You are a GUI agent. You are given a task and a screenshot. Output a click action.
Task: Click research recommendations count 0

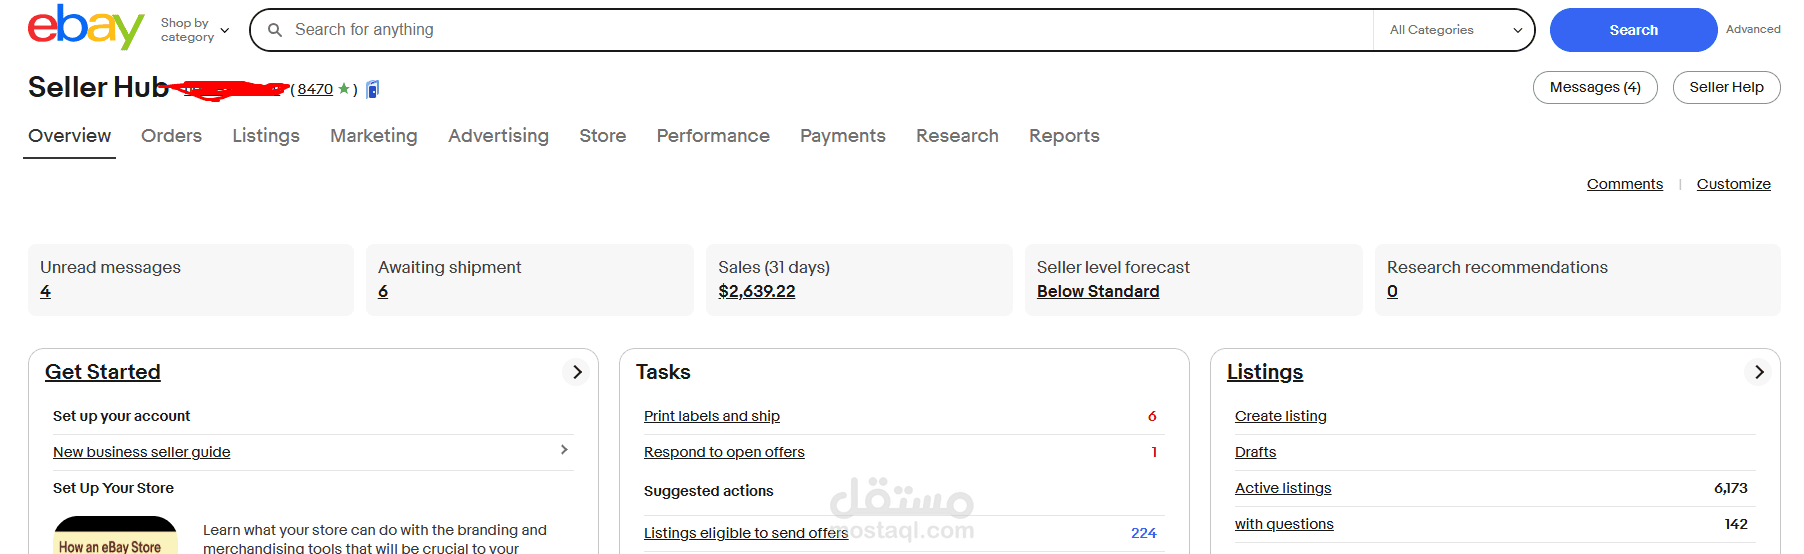(1392, 291)
